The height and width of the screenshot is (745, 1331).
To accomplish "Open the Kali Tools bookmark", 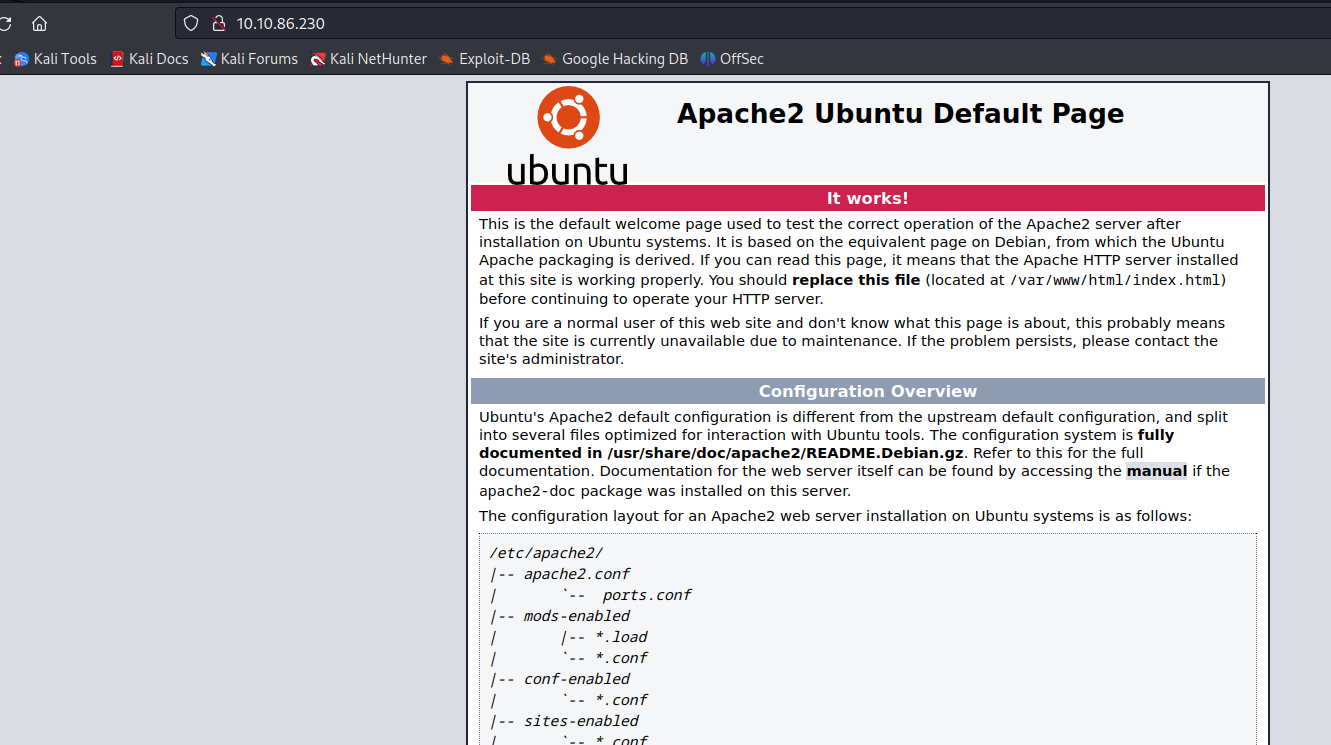I will (55, 59).
